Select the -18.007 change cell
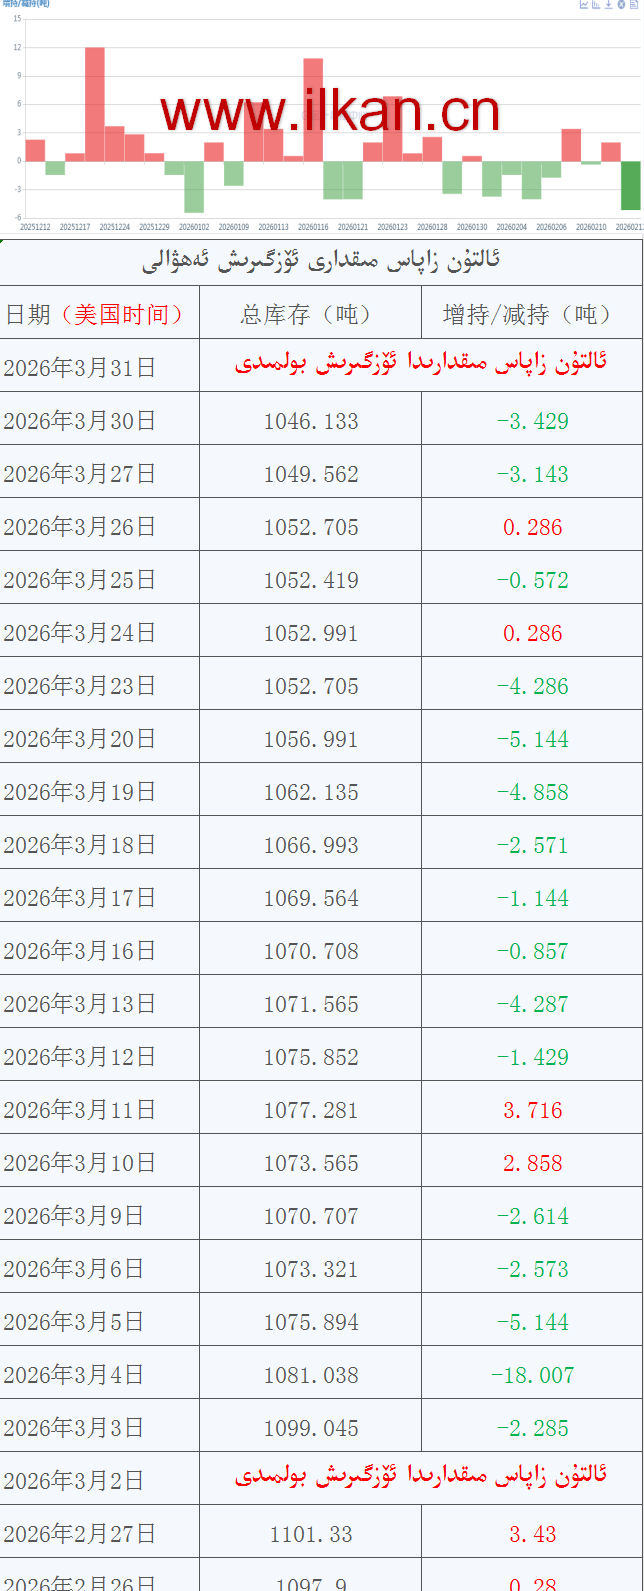This screenshot has width=644, height=1591. (532, 1376)
